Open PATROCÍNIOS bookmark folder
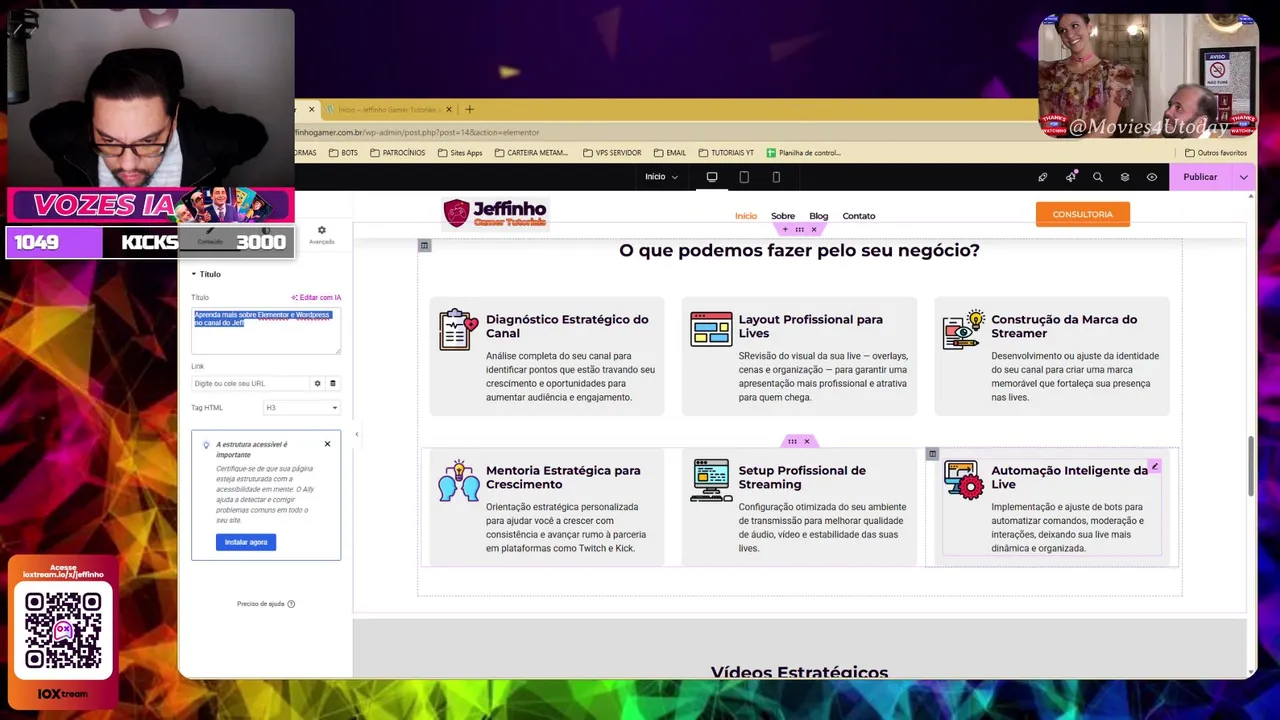This screenshot has width=1280, height=720. [398, 153]
